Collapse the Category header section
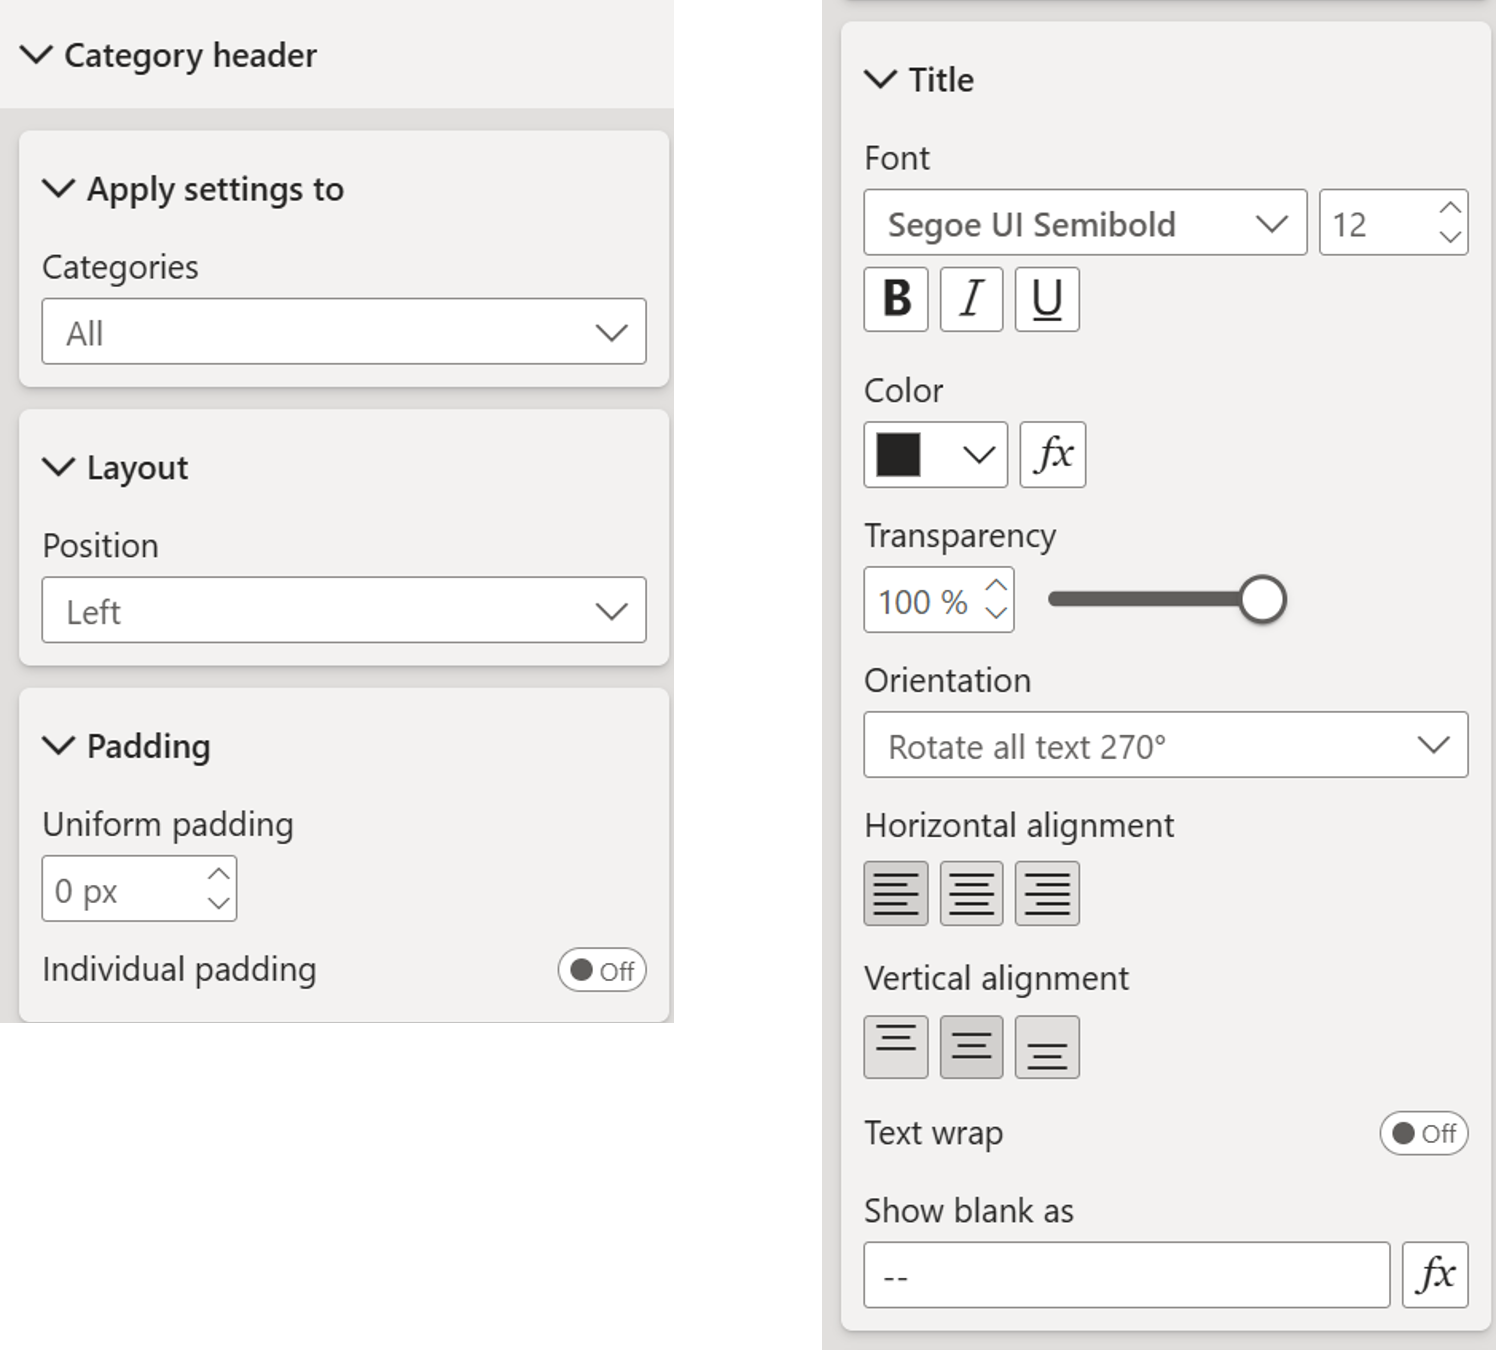The height and width of the screenshot is (1350, 1496). (x=37, y=55)
